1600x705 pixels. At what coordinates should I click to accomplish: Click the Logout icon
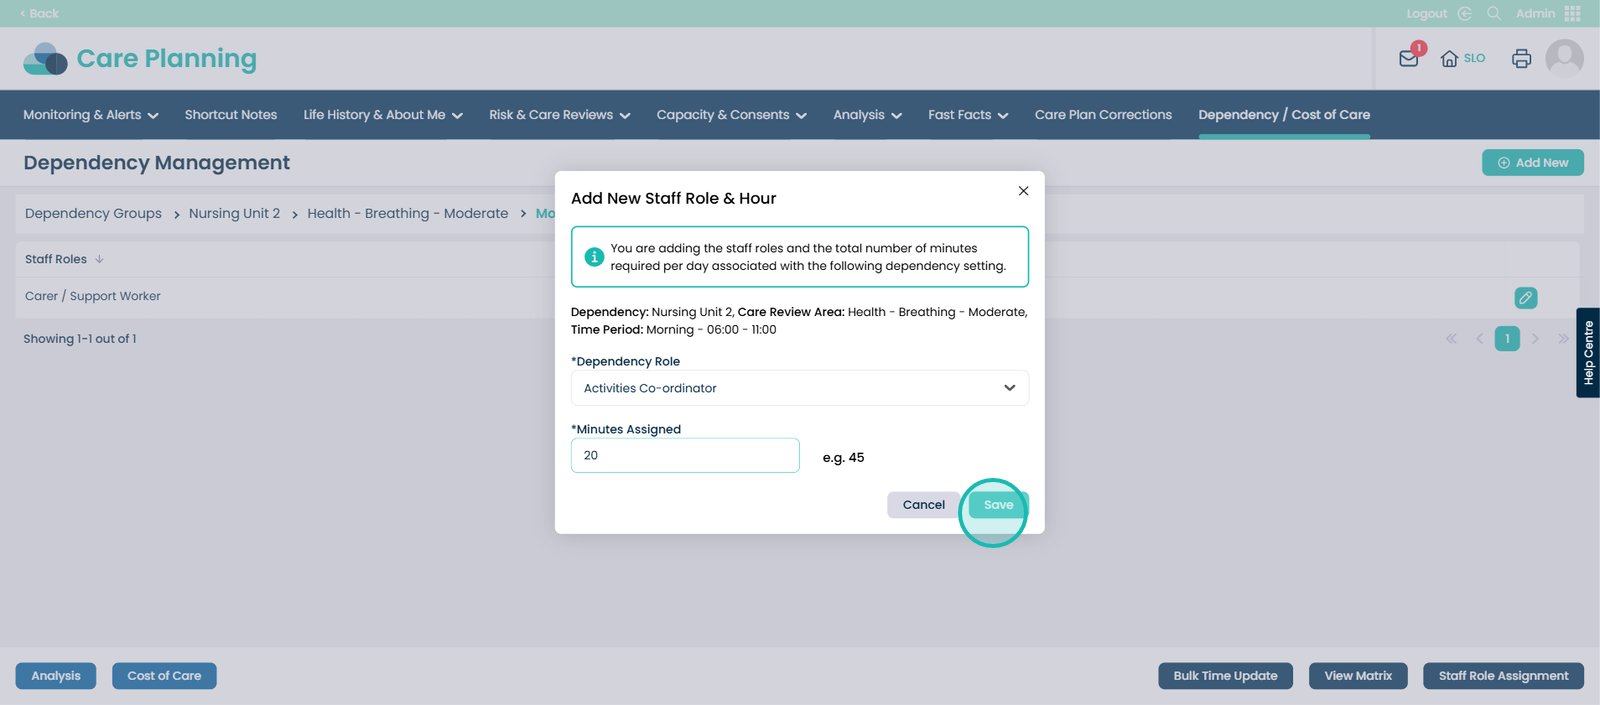click(1464, 13)
